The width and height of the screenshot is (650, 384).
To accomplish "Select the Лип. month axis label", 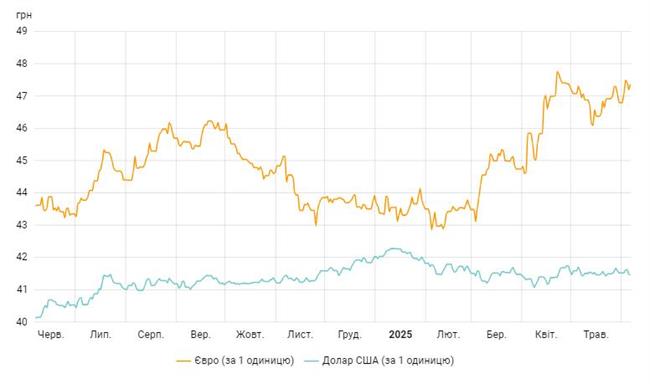I will coord(101,334).
